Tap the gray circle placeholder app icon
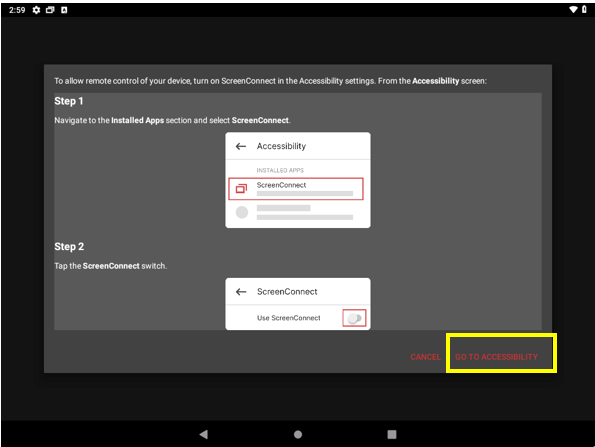The width and height of the screenshot is (595, 447). 242,212
